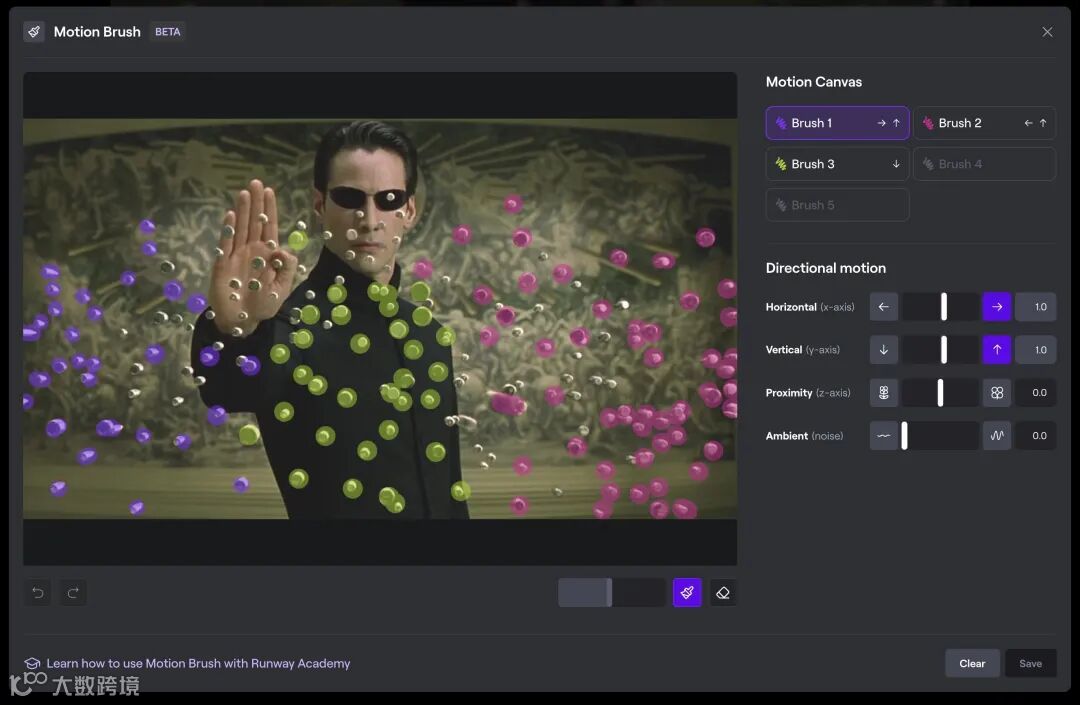Set horizontal motion to the left

coord(884,307)
